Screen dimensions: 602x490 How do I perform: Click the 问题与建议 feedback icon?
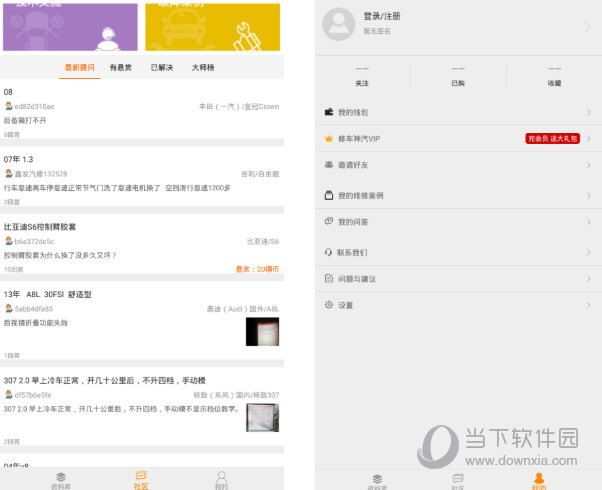coord(329,278)
